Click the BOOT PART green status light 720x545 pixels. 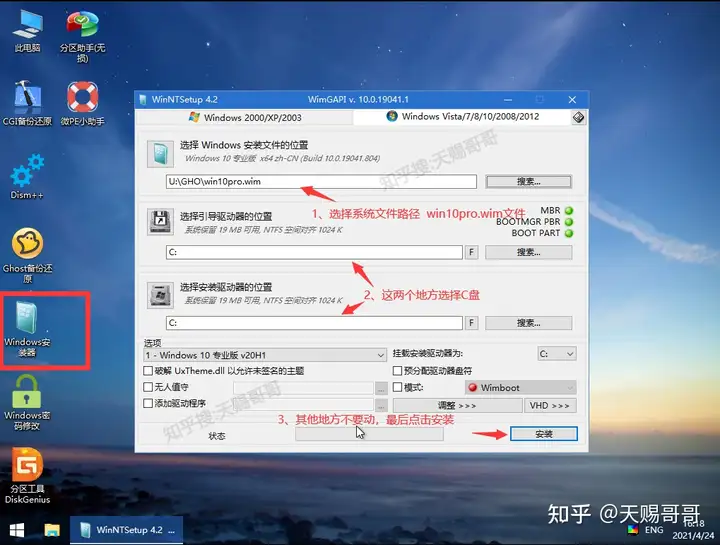click(x=569, y=233)
